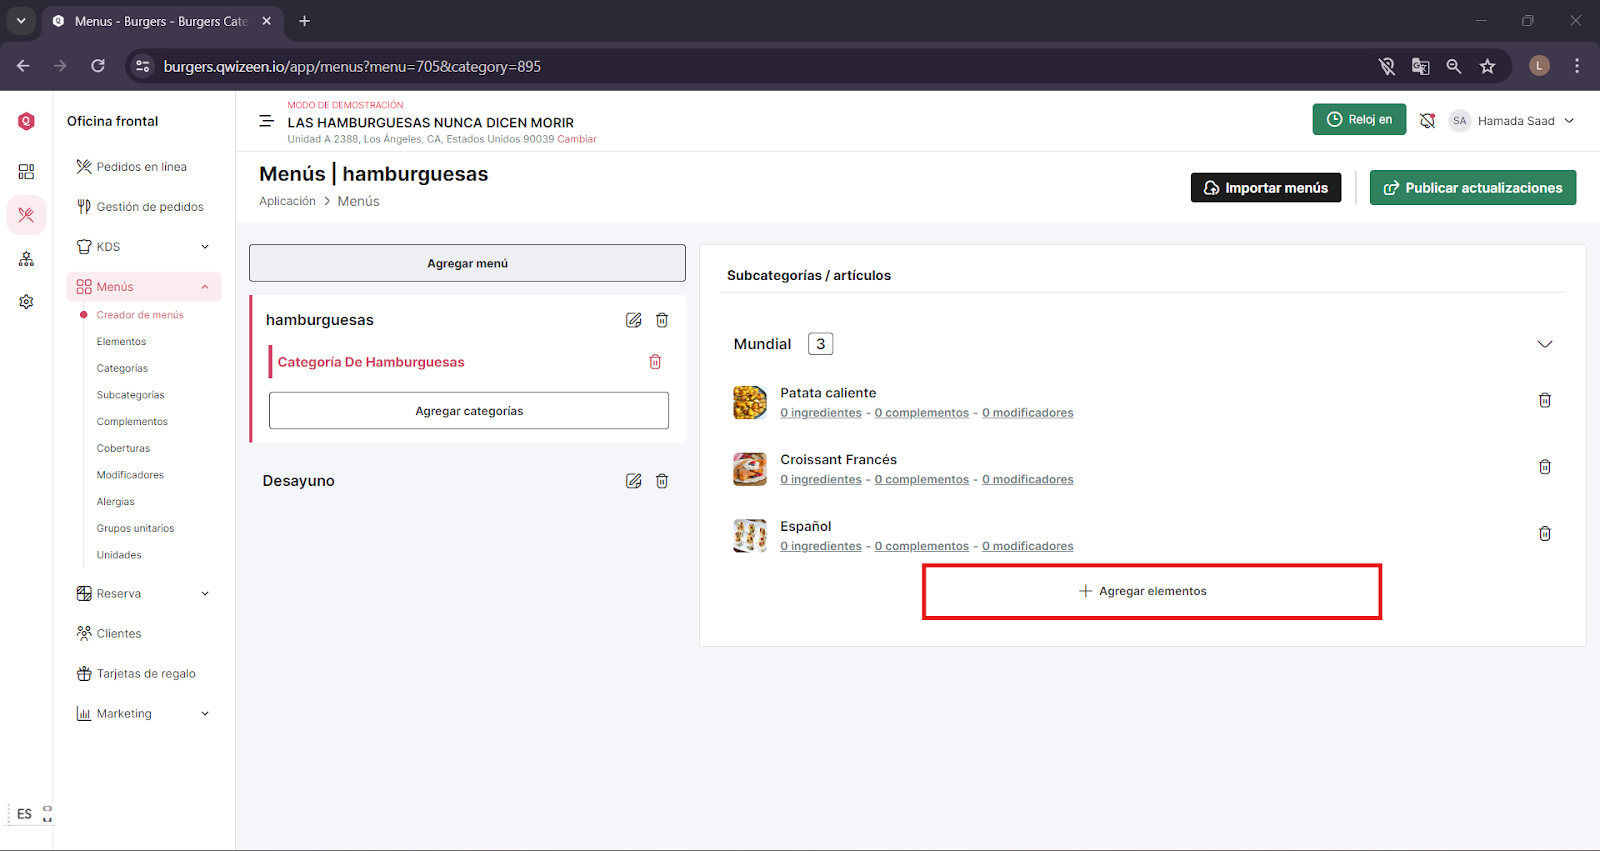Select Grupos unitarios submenu item

[135, 528]
